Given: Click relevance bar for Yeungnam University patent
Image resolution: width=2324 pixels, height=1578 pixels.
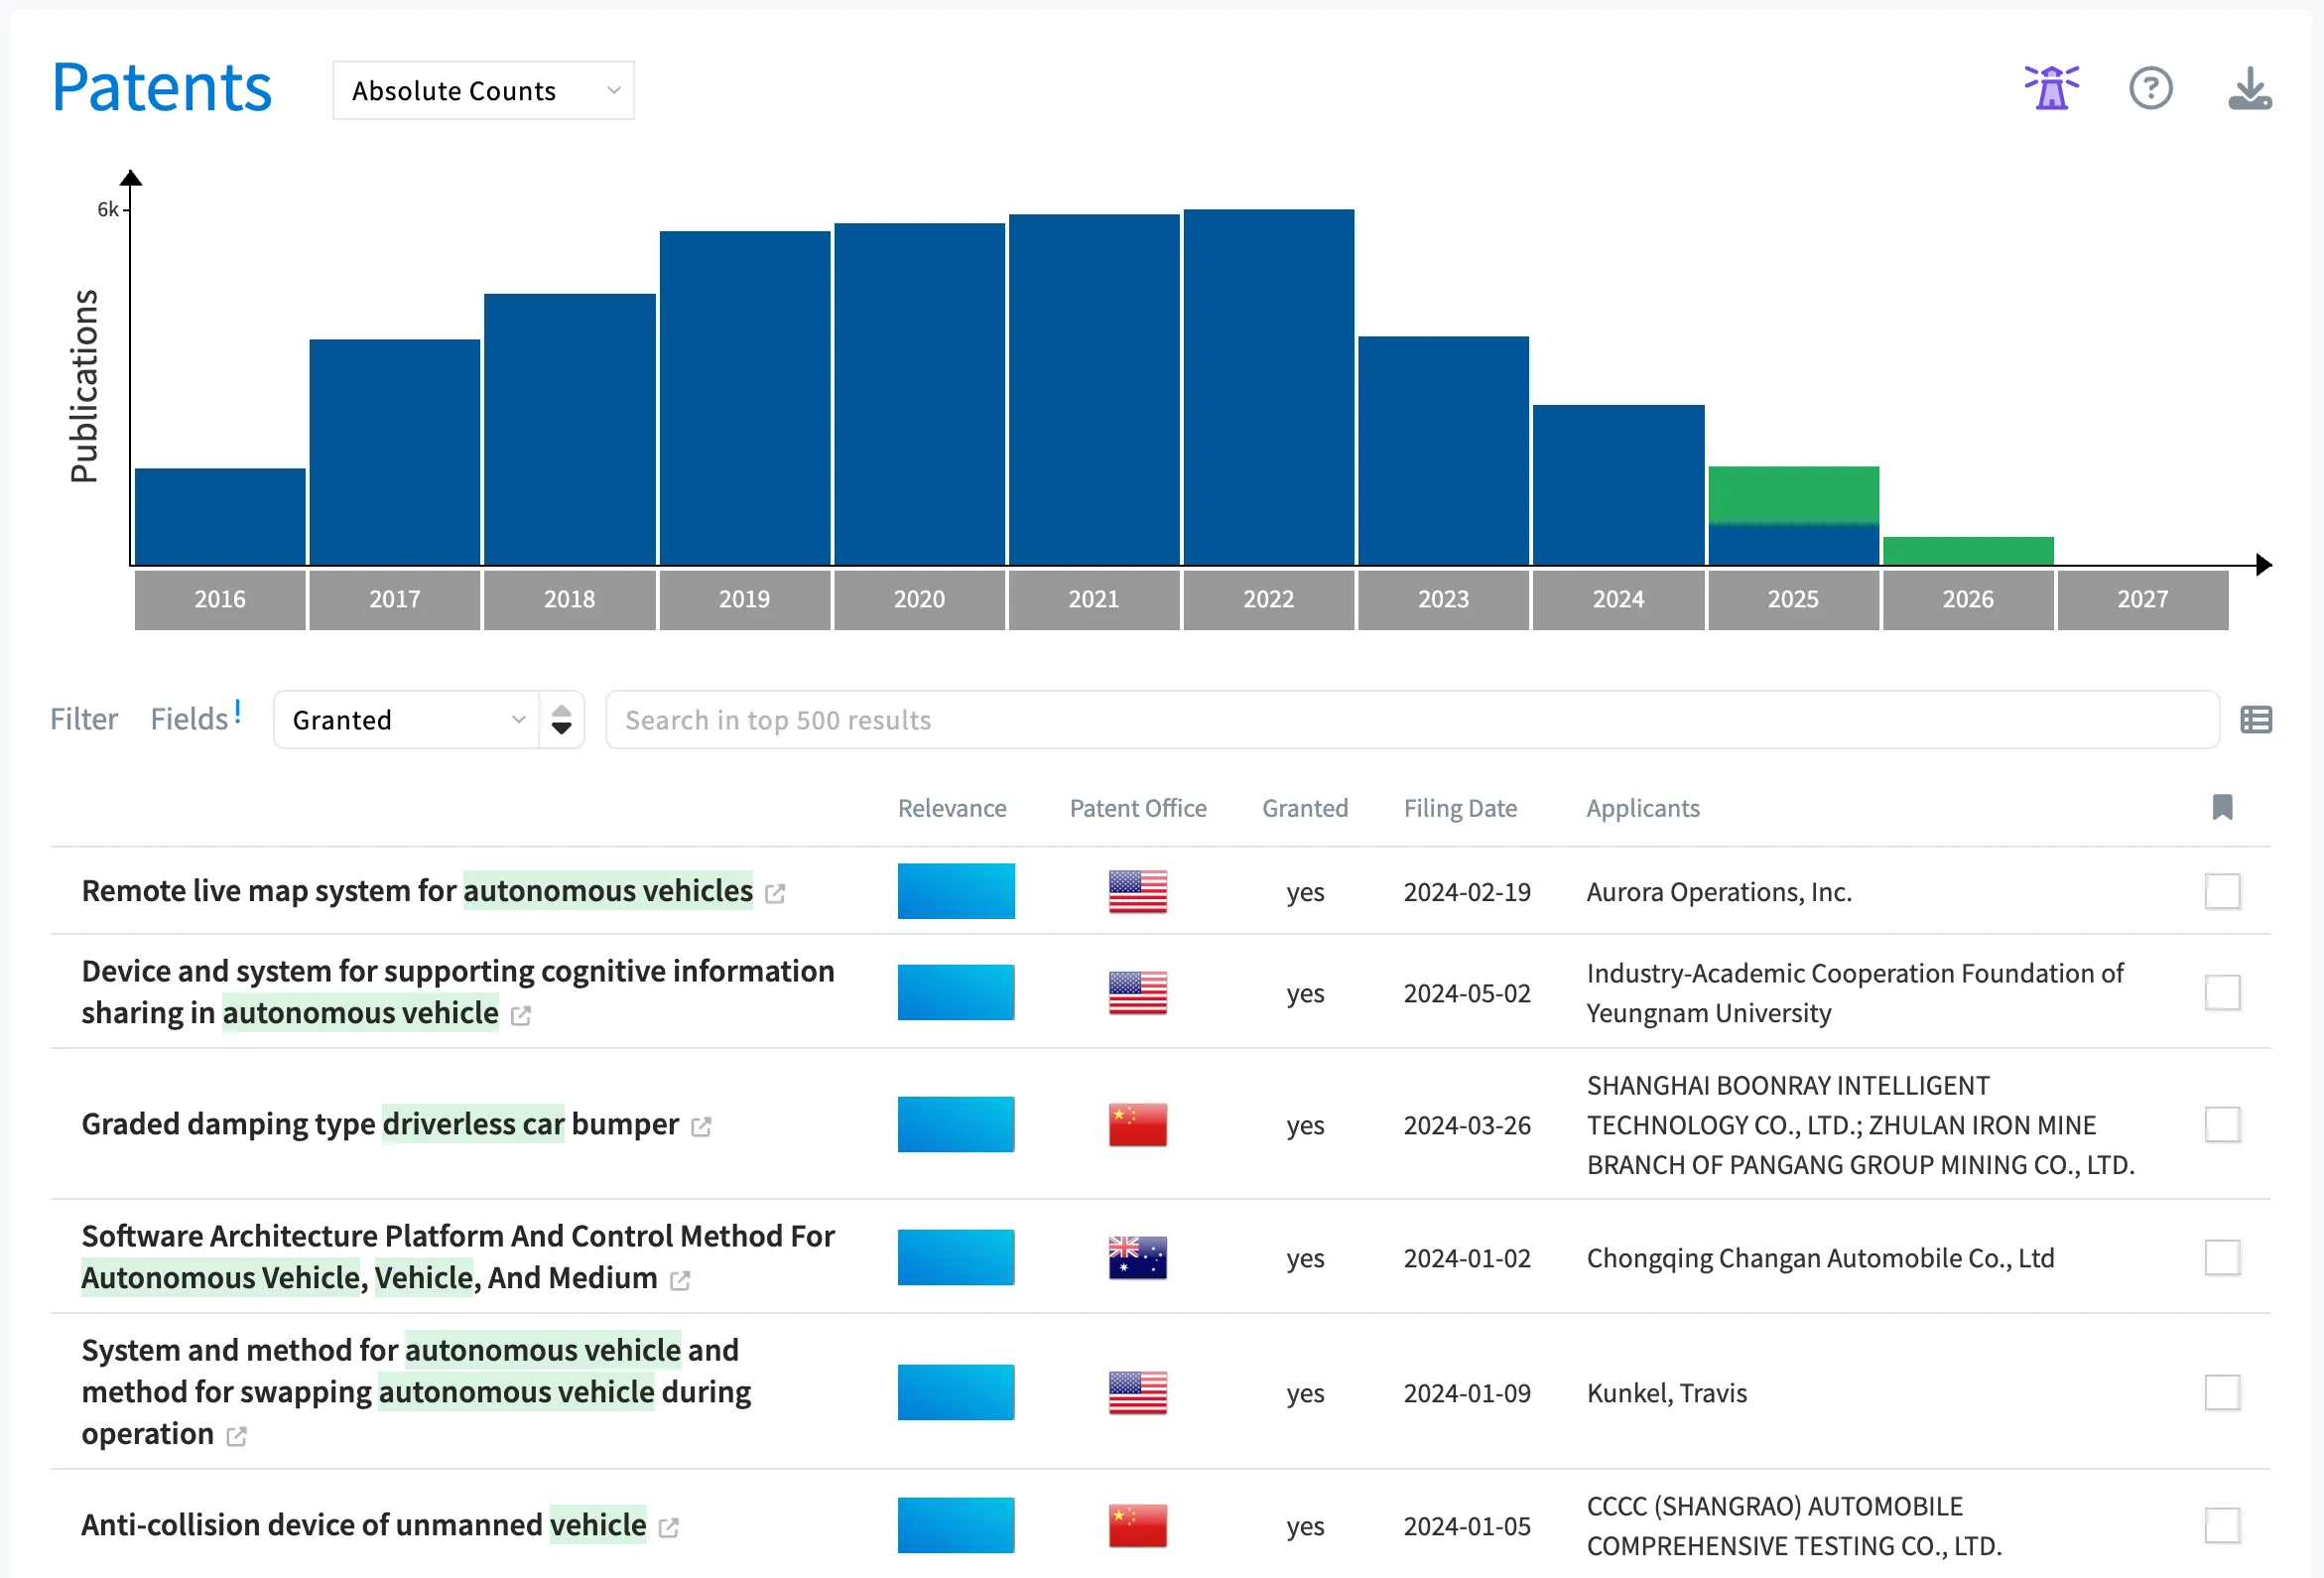Looking at the screenshot, I should pyautogui.click(x=955, y=992).
